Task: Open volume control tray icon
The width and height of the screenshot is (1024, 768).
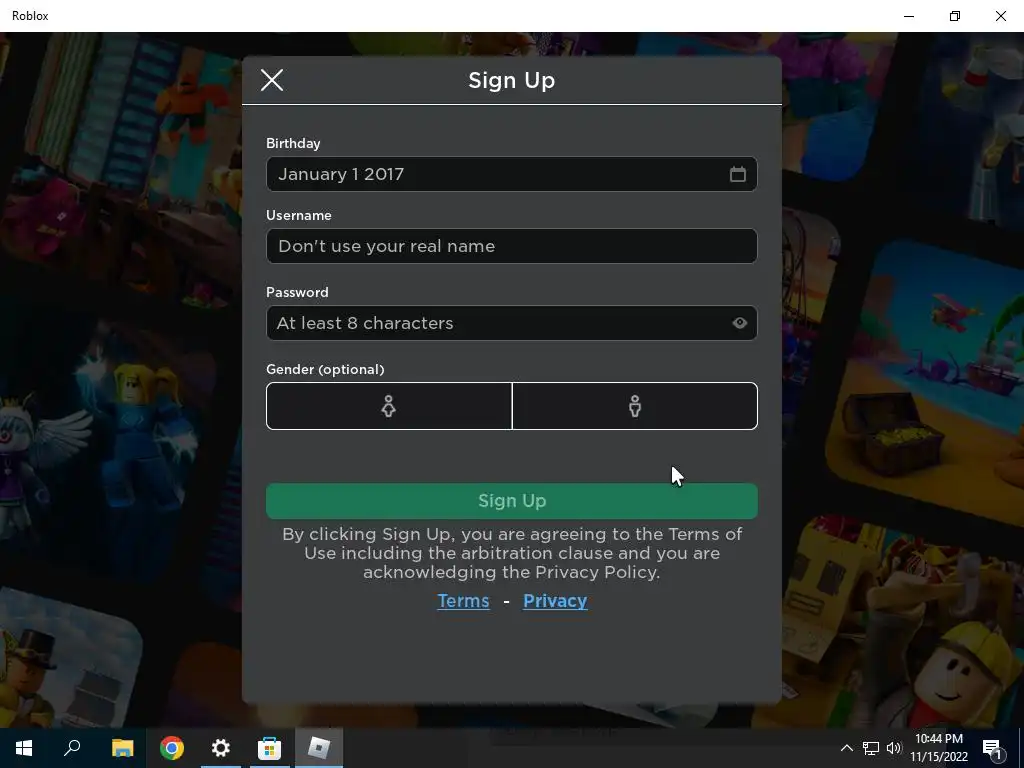Action: pyautogui.click(x=894, y=748)
